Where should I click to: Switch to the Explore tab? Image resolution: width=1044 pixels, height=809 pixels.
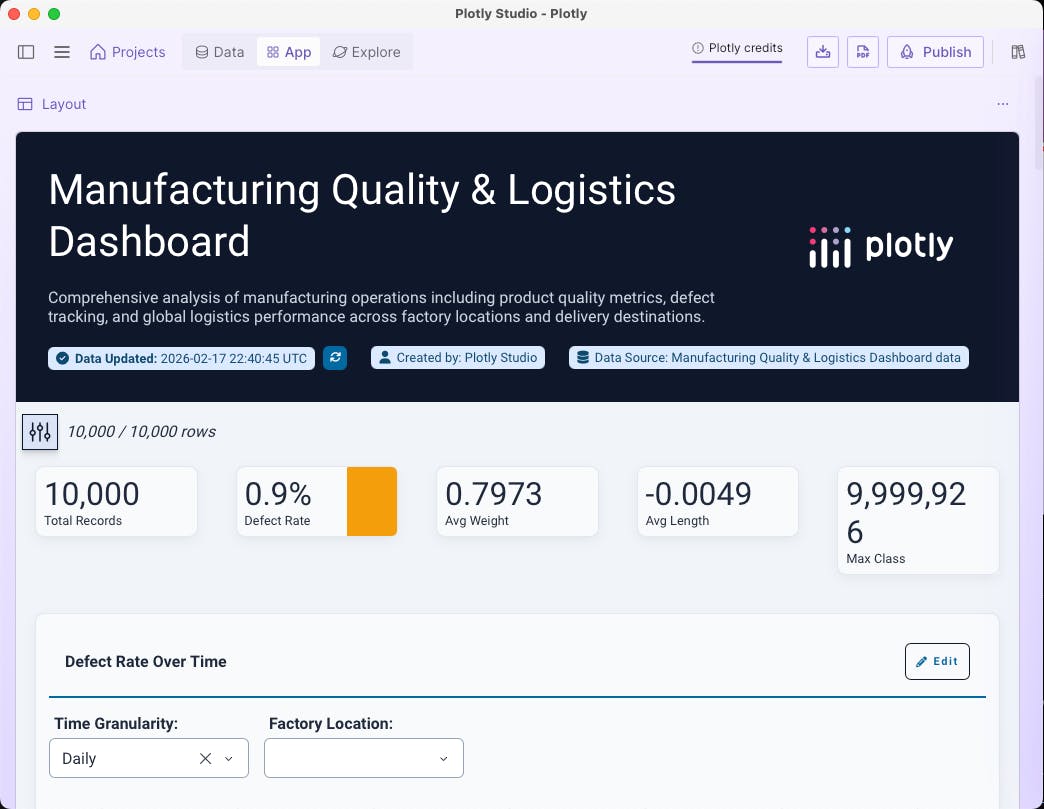click(366, 51)
